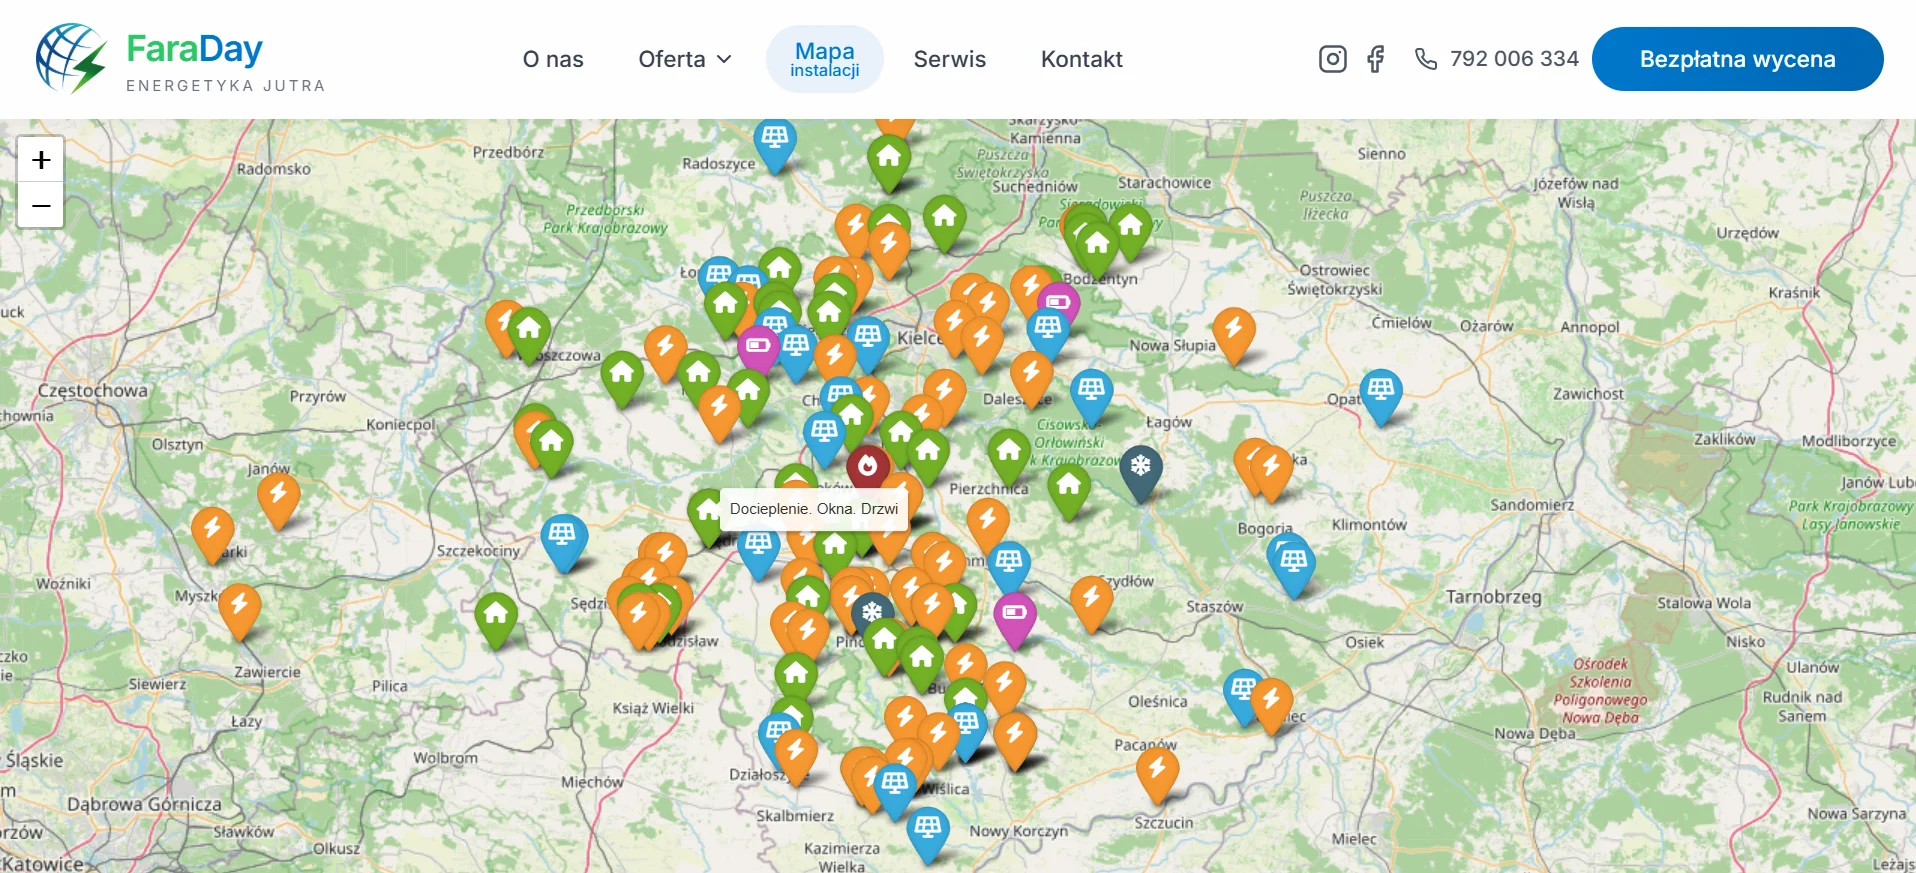The image size is (1916, 873).
Task: Open the Facebook page icon
Action: click(1376, 59)
